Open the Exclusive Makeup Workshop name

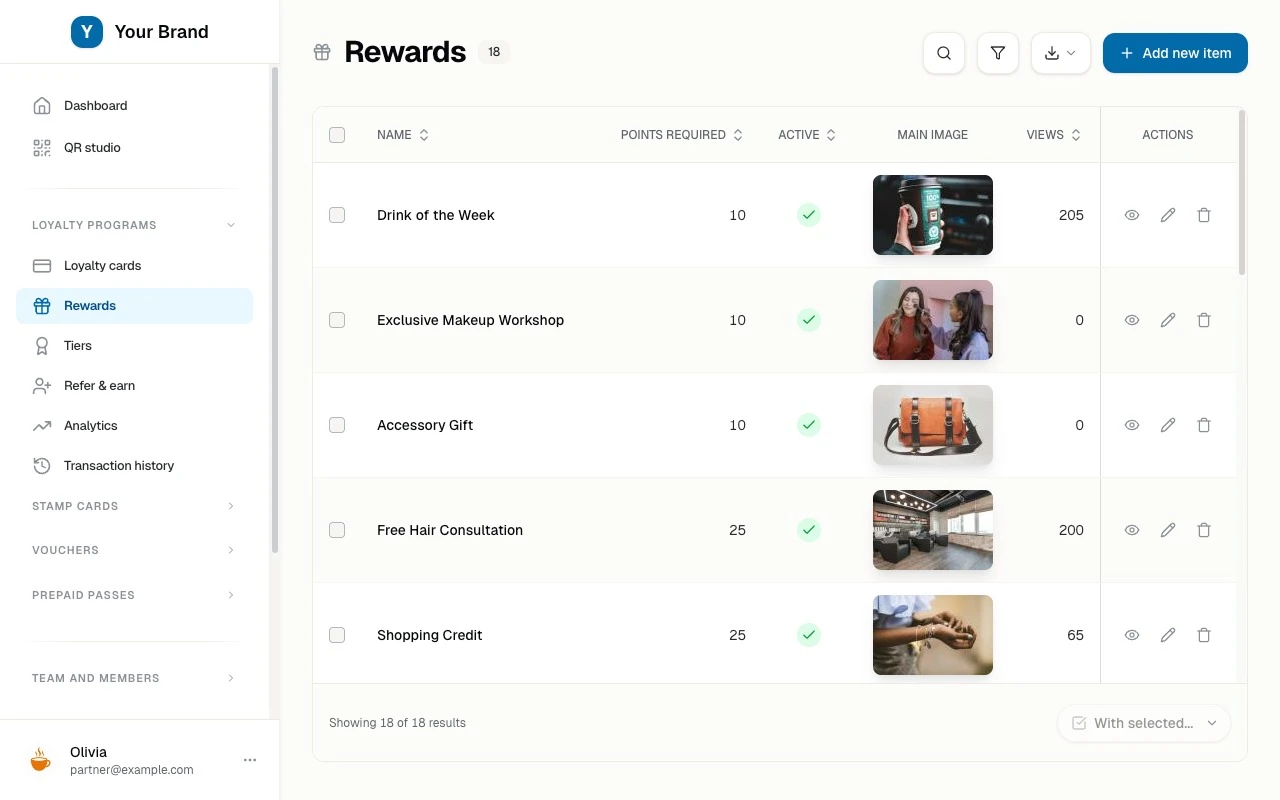(x=470, y=320)
